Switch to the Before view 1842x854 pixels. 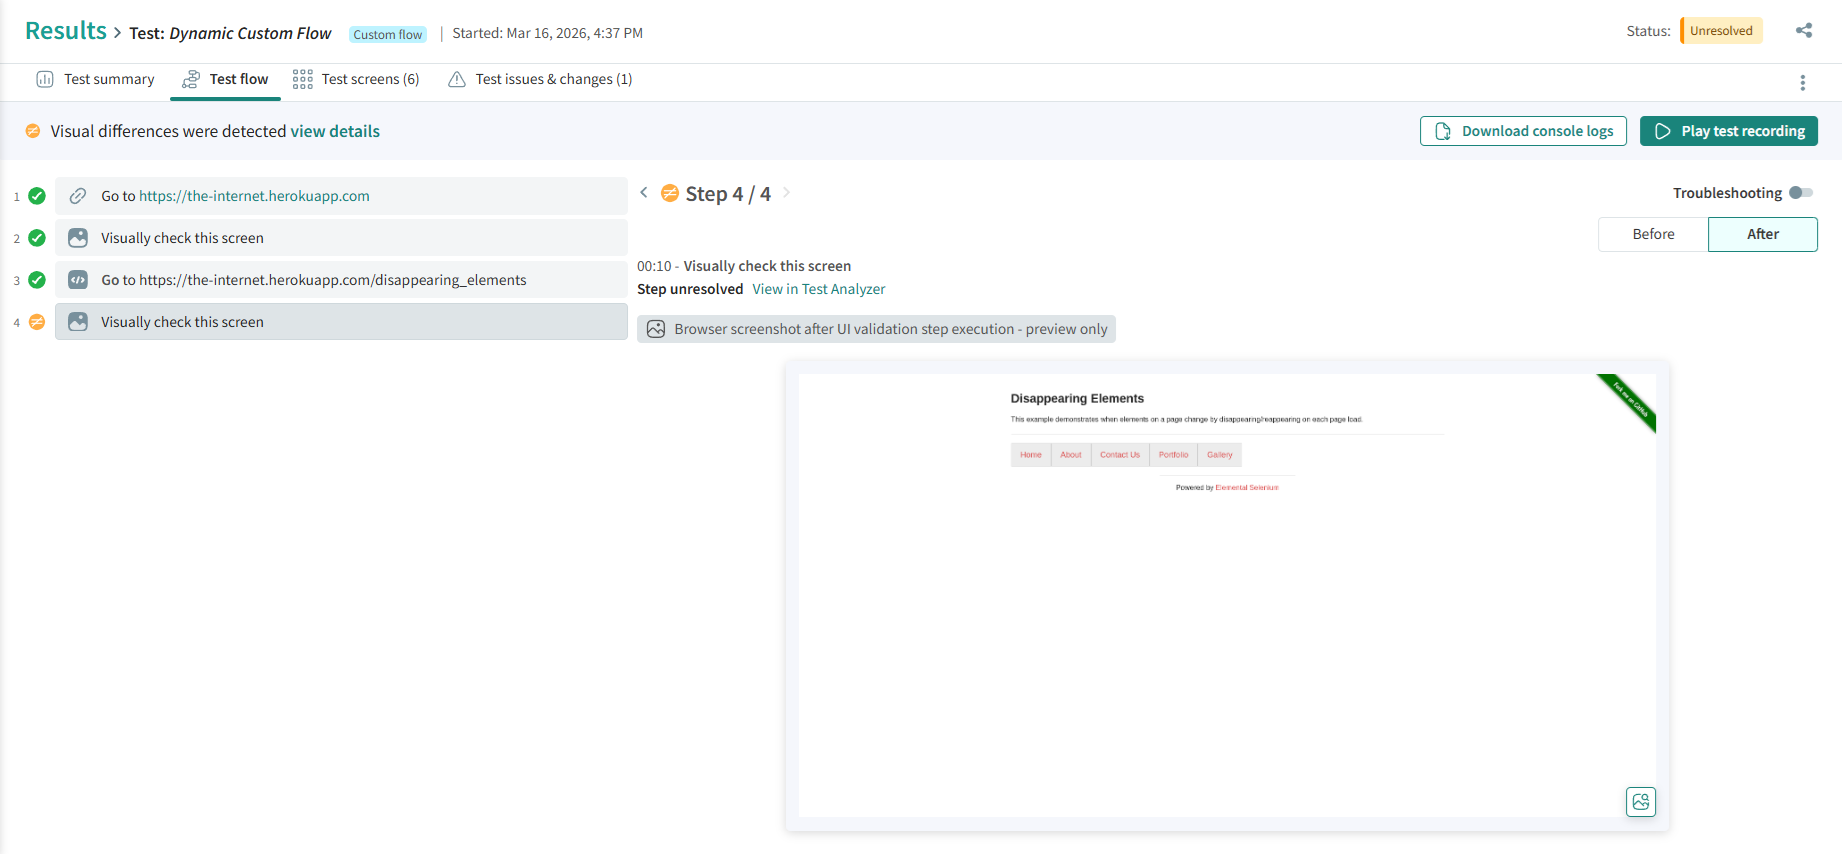pyautogui.click(x=1653, y=234)
